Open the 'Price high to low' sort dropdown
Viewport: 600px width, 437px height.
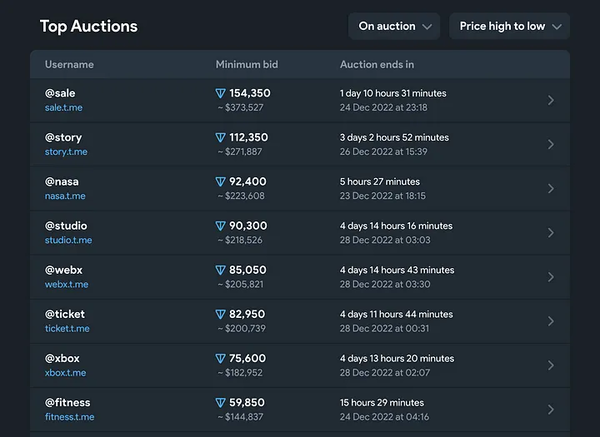(509, 26)
